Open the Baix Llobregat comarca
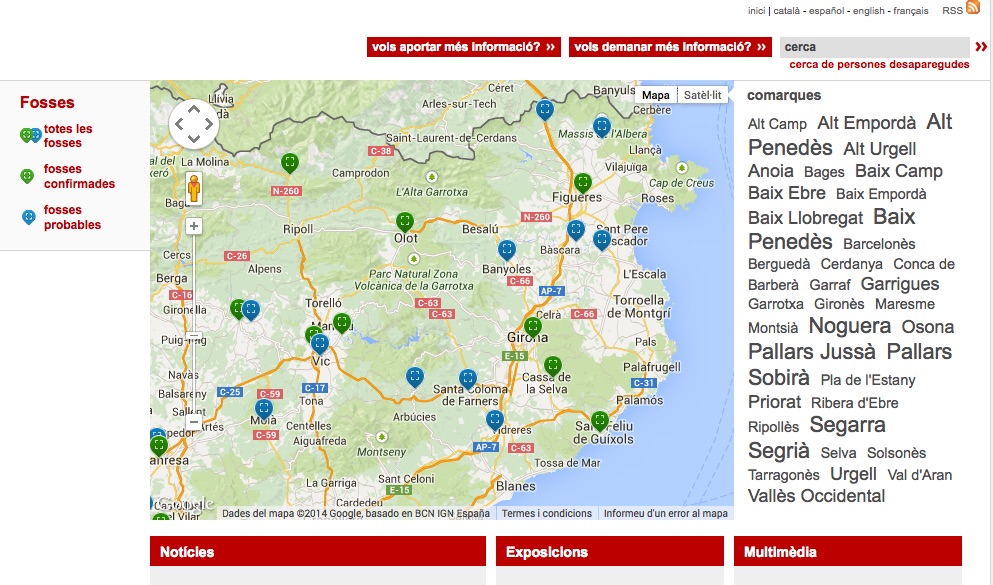 pyautogui.click(x=806, y=218)
